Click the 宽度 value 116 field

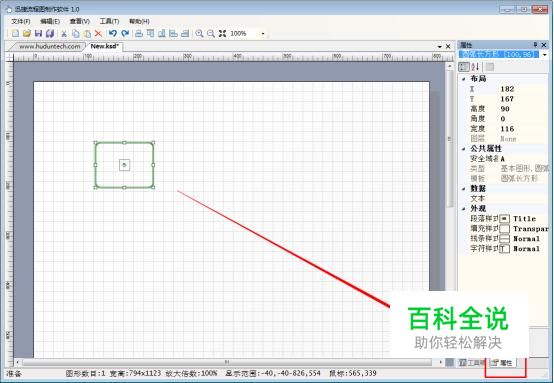click(x=524, y=129)
